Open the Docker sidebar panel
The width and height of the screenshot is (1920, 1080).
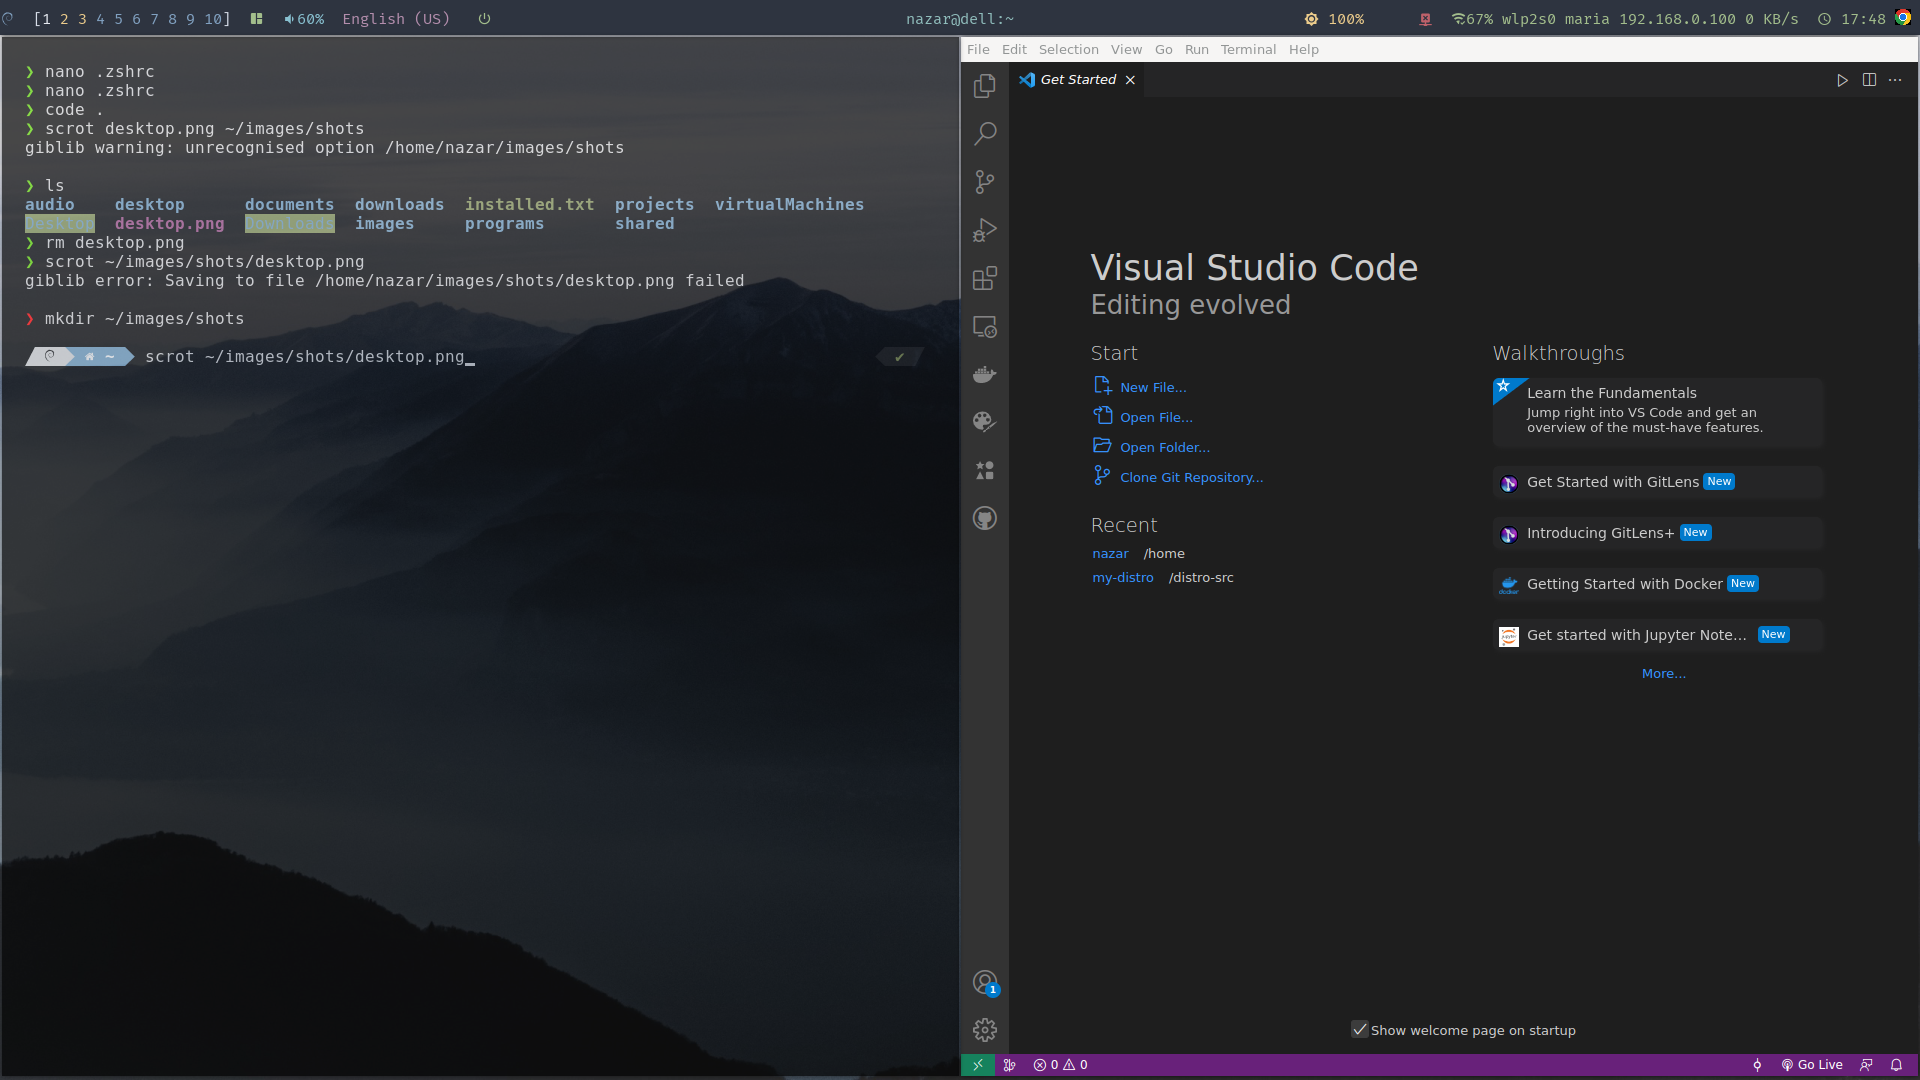coord(985,374)
